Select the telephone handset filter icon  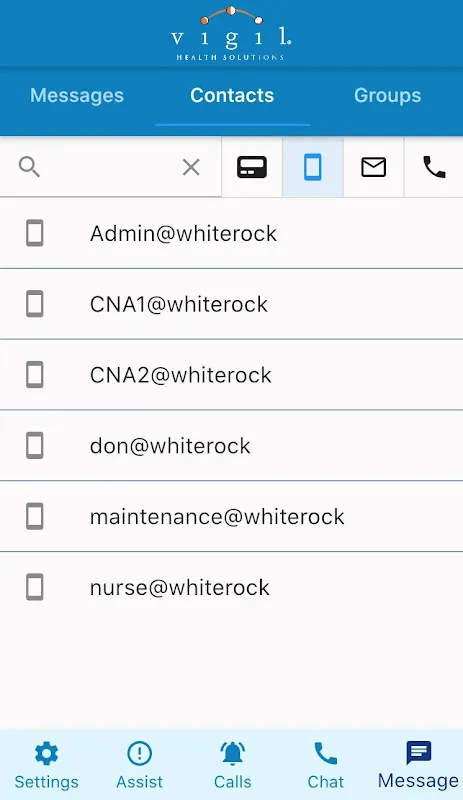434,167
